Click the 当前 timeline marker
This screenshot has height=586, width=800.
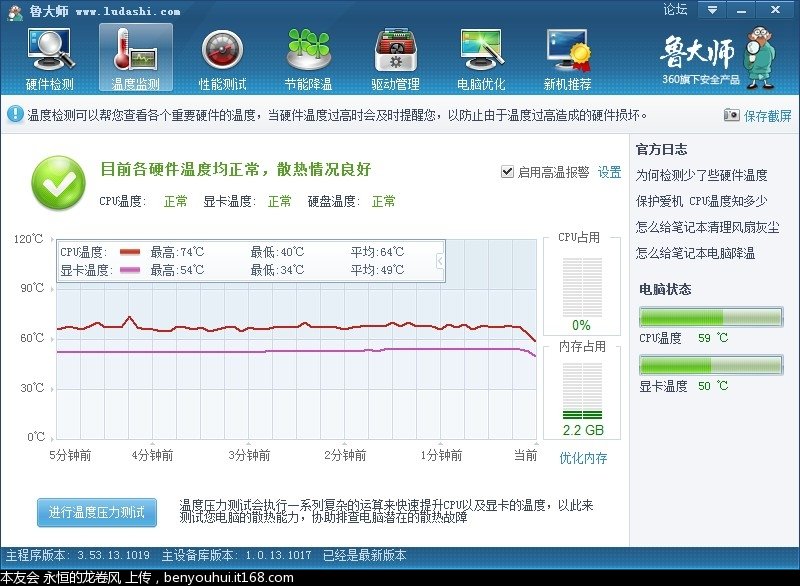[x=526, y=455]
